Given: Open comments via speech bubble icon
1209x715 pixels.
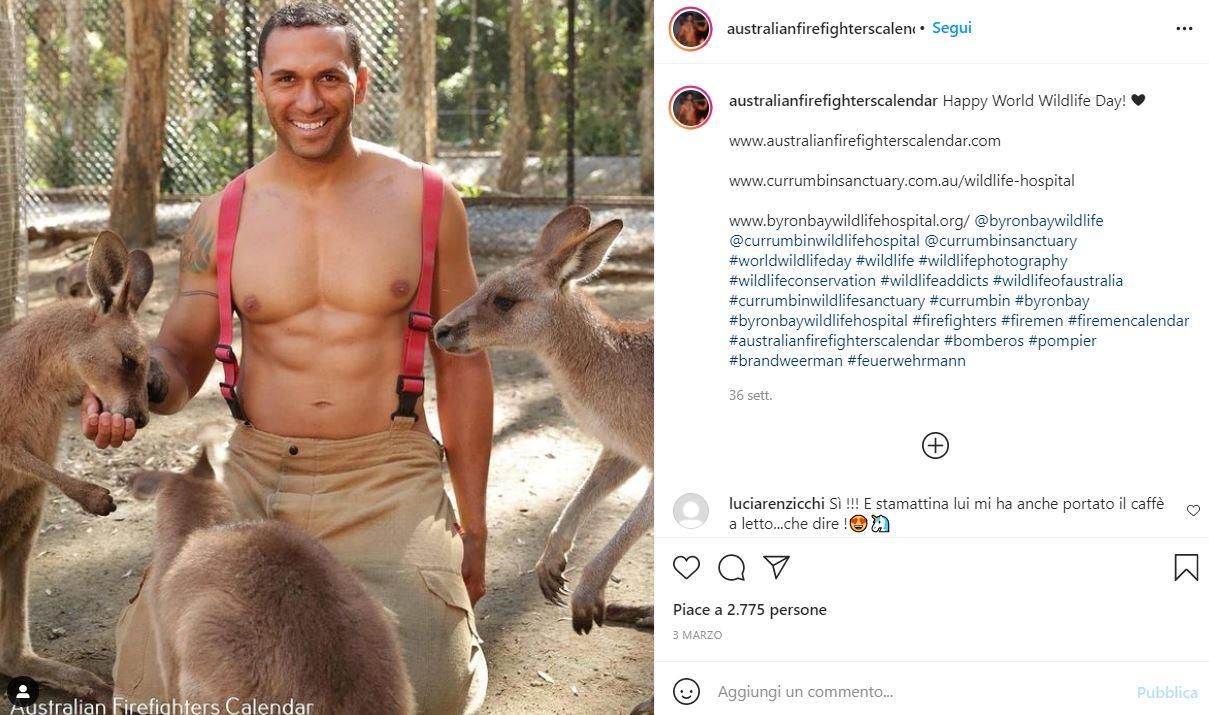Looking at the screenshot, I should pyautogui.click(x=731, y=568).
